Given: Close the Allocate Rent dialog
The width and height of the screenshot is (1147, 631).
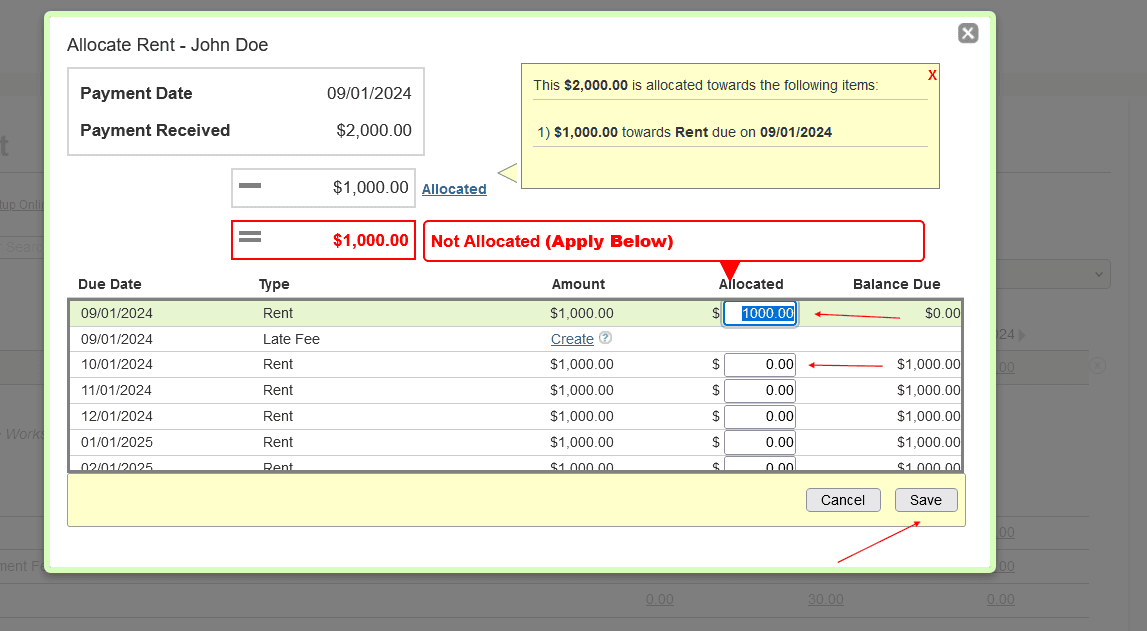Looking at the screenshot, I should click(967, 33).
